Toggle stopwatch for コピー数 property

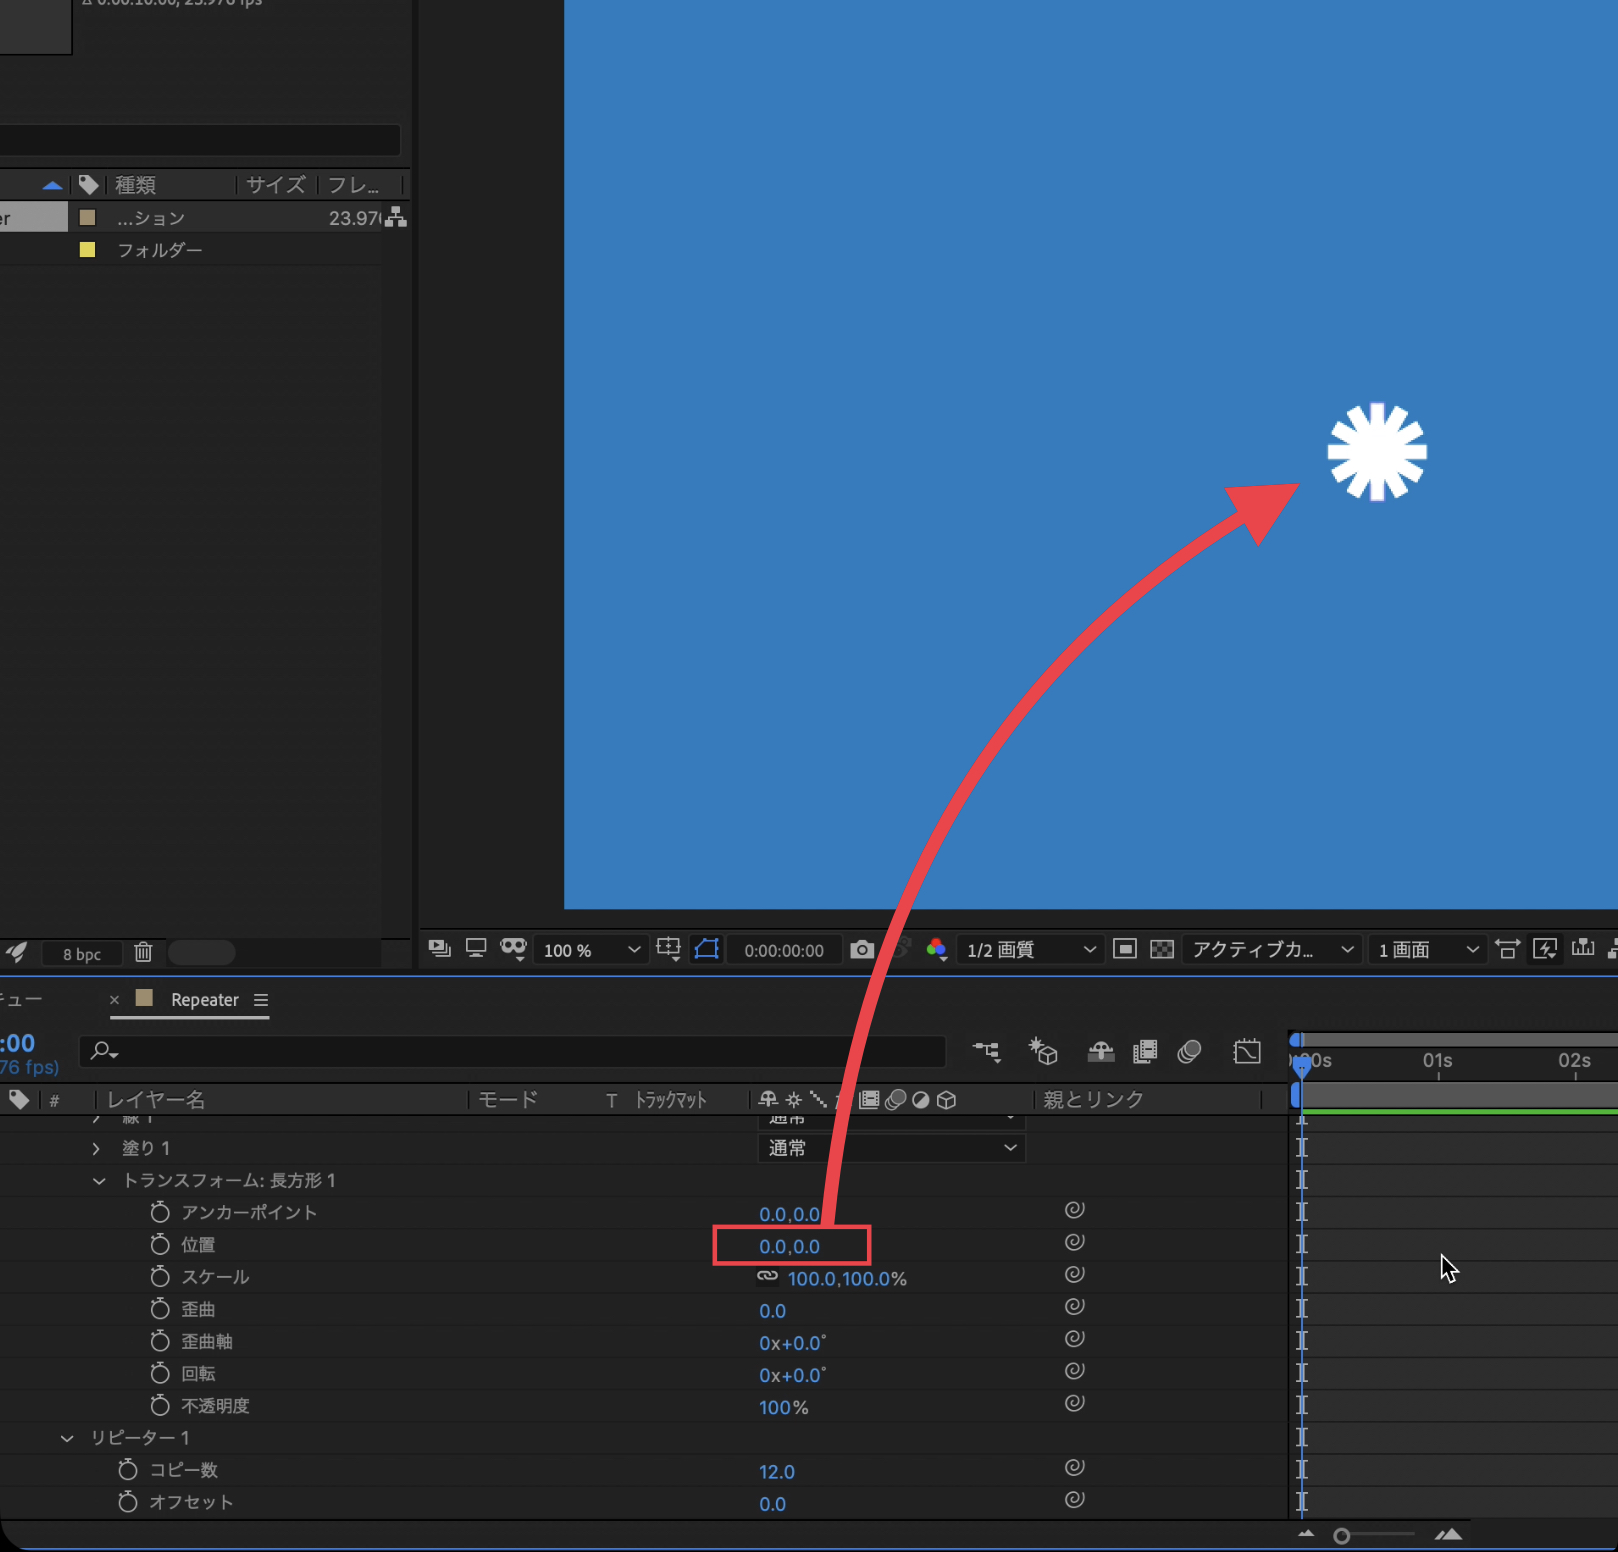tap(128, 1470)
